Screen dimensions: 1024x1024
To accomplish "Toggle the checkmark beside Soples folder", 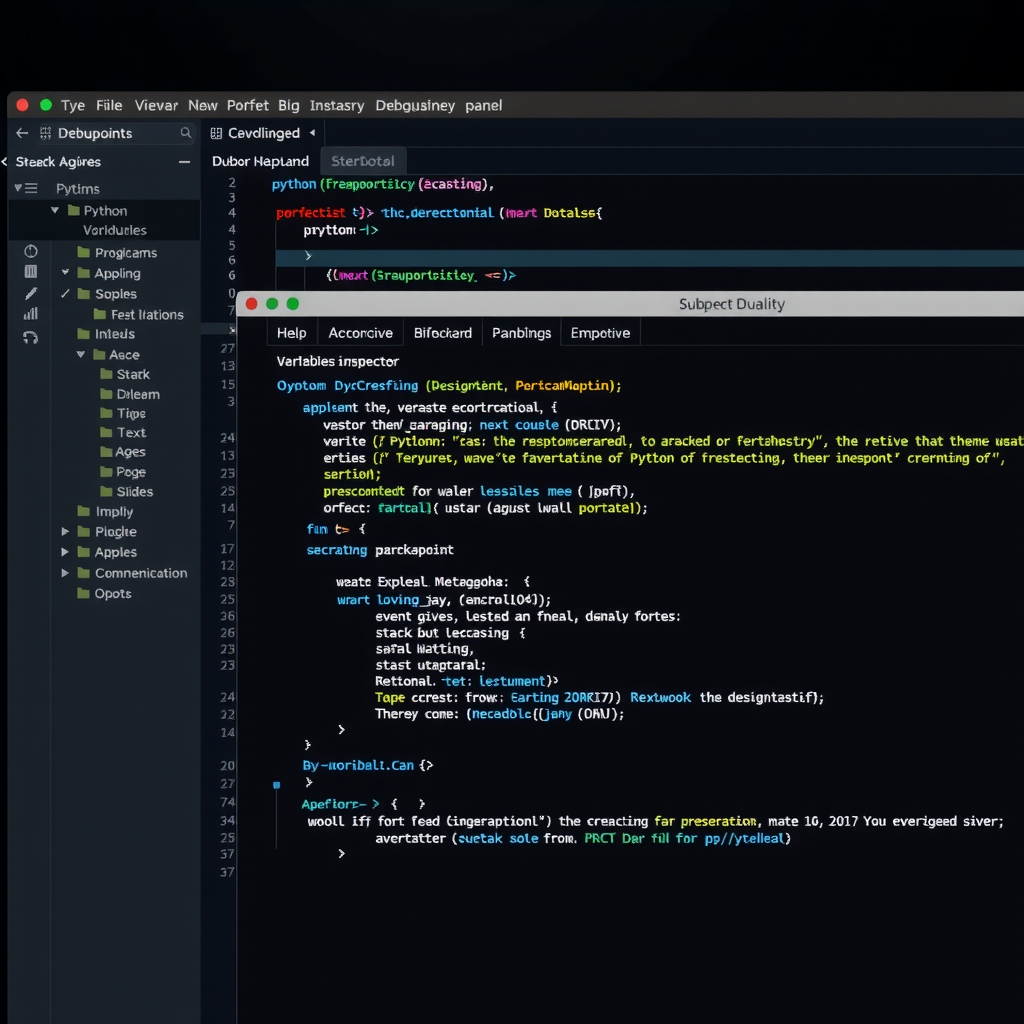I will [66, 294].
